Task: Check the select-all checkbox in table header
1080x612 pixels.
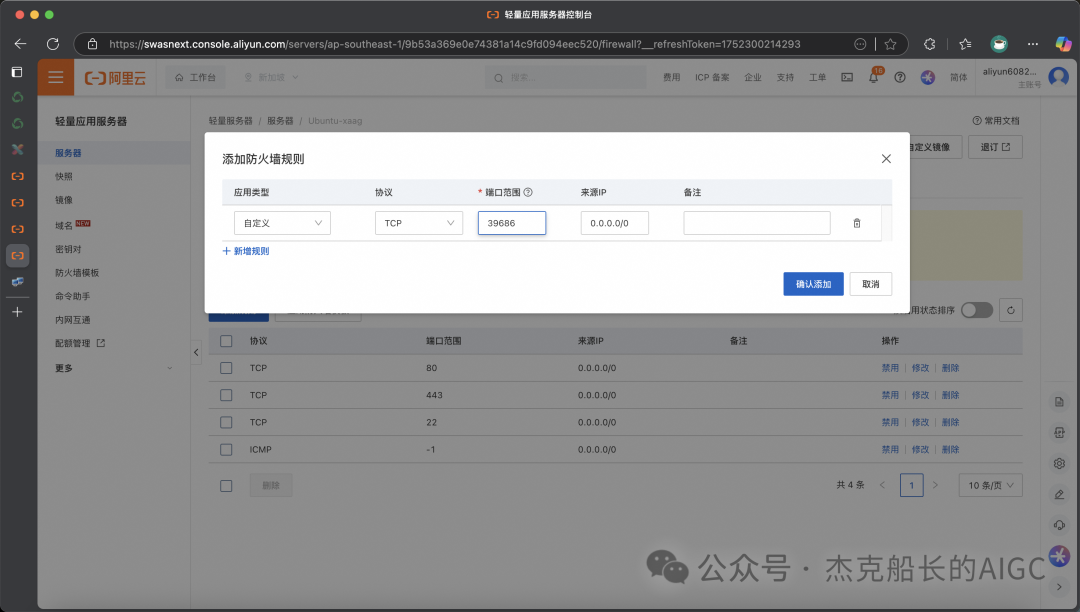Action: pos(226,341)
